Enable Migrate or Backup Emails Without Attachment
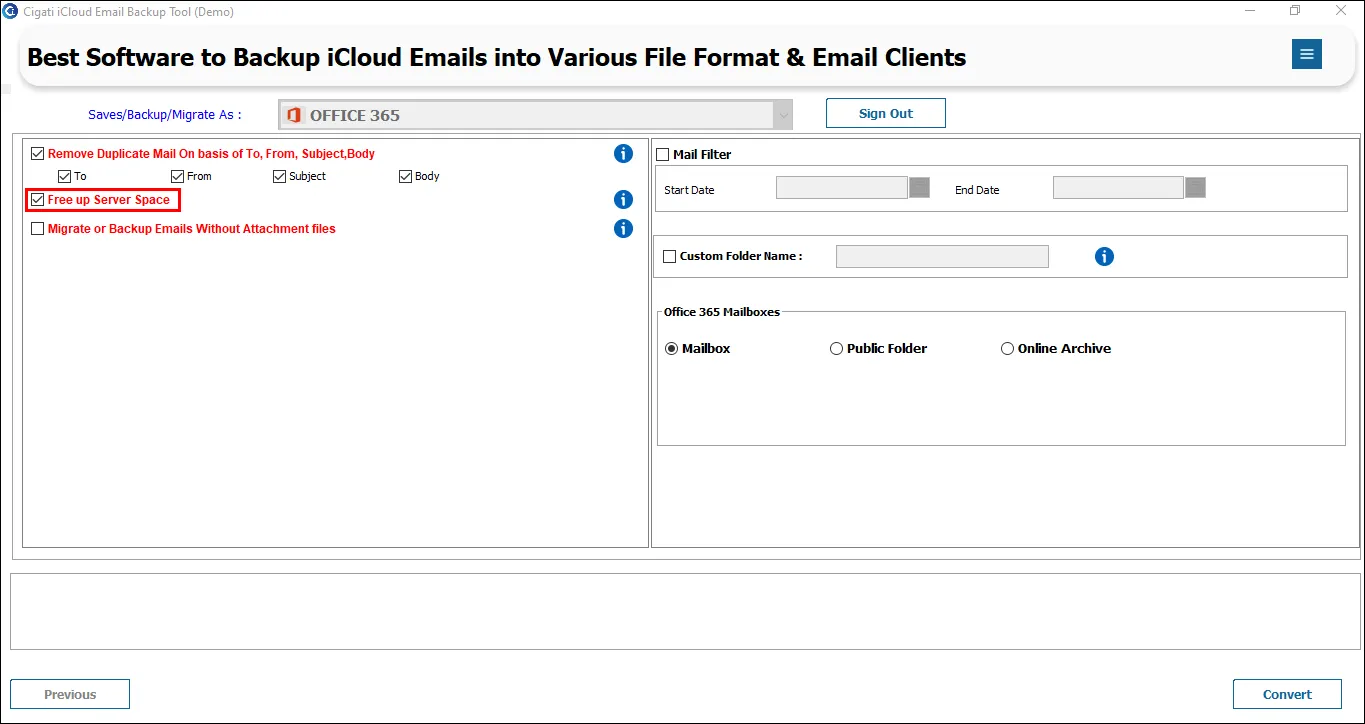The height and width of the screenshot is (724, 1365). [x=38, y=229]
